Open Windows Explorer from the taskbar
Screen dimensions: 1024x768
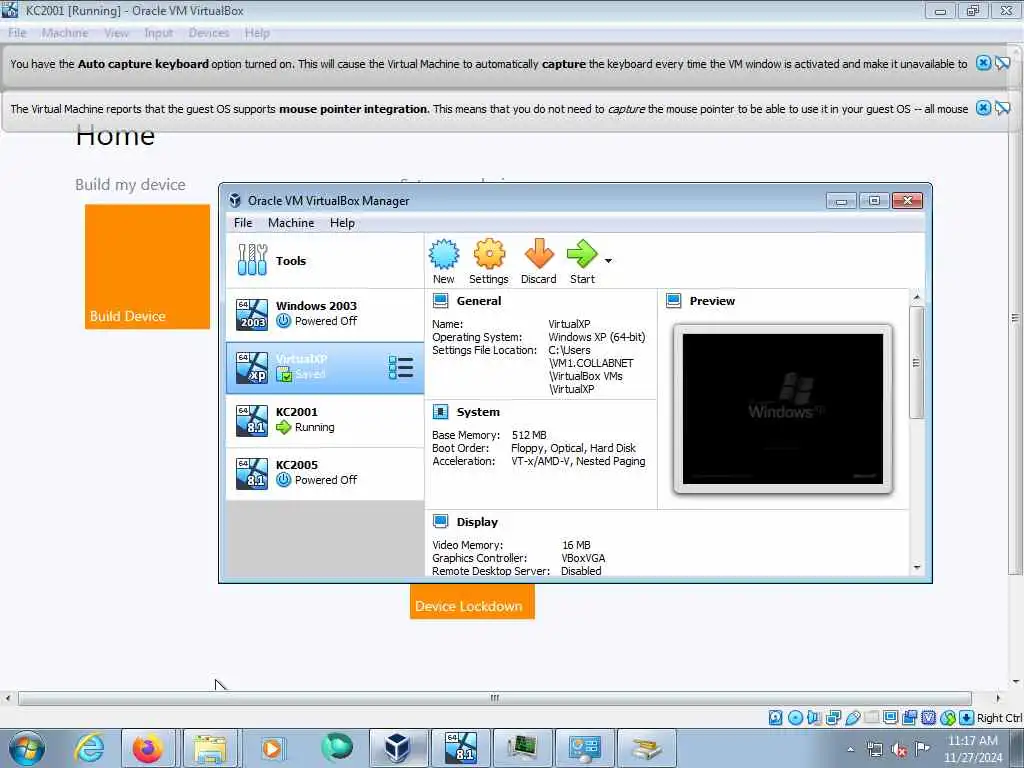(210, 748)
